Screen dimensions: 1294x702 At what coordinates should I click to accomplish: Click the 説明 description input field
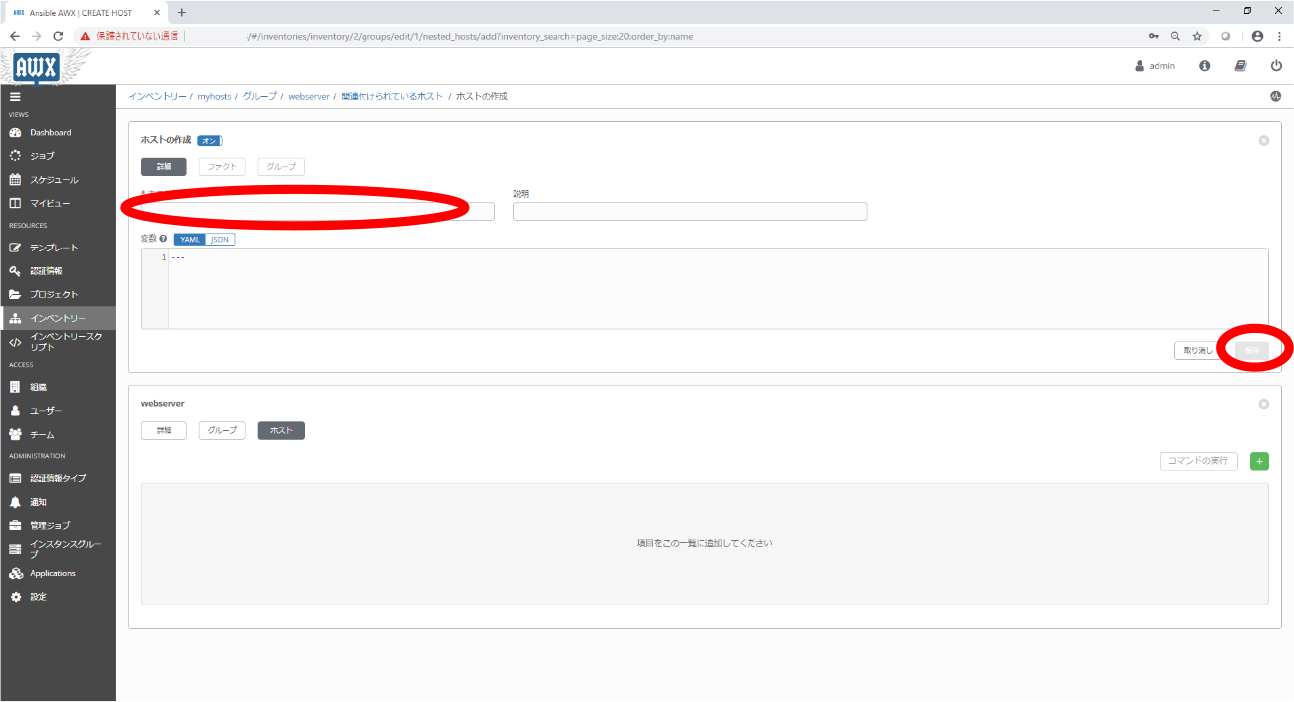coord(690,211)
